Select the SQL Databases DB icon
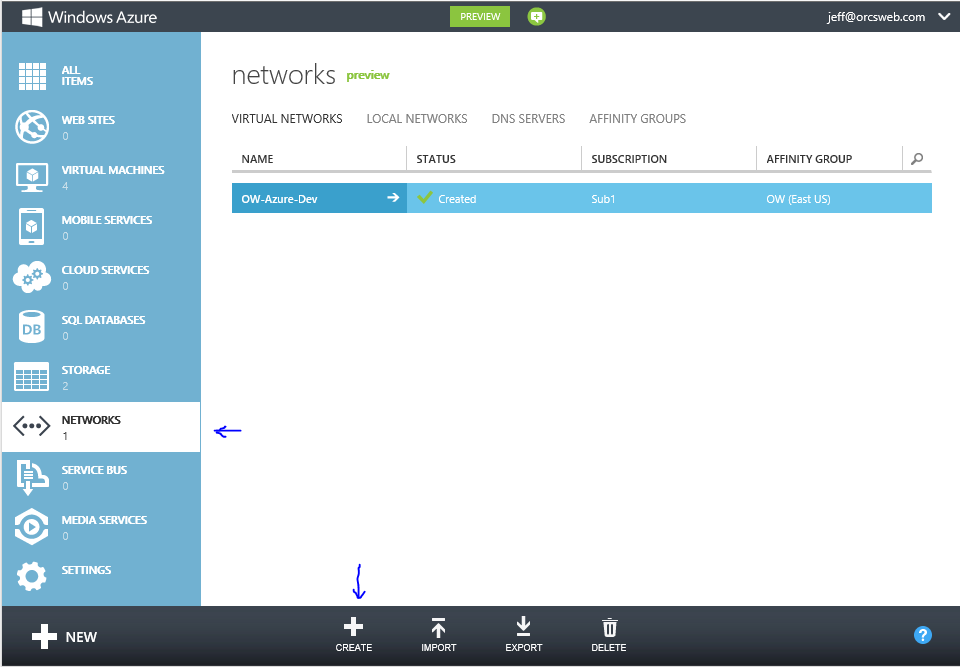 click(32, 326)
